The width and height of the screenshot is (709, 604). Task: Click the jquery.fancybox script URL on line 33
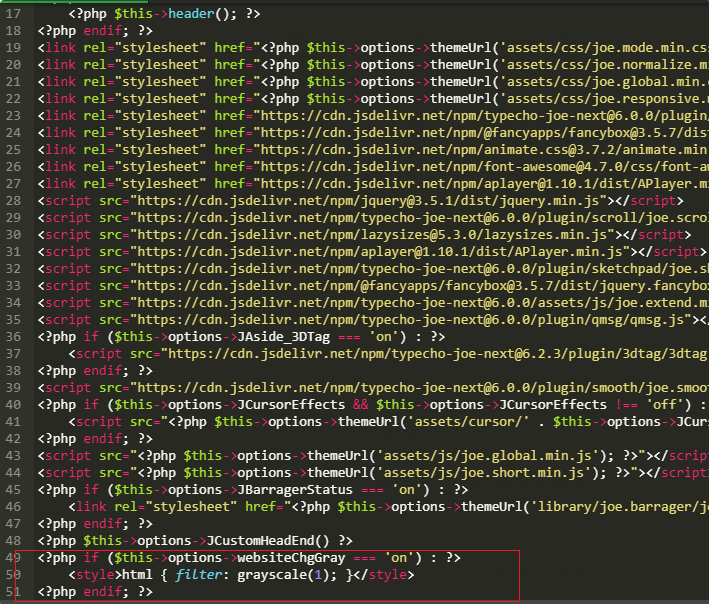(423, 286)
